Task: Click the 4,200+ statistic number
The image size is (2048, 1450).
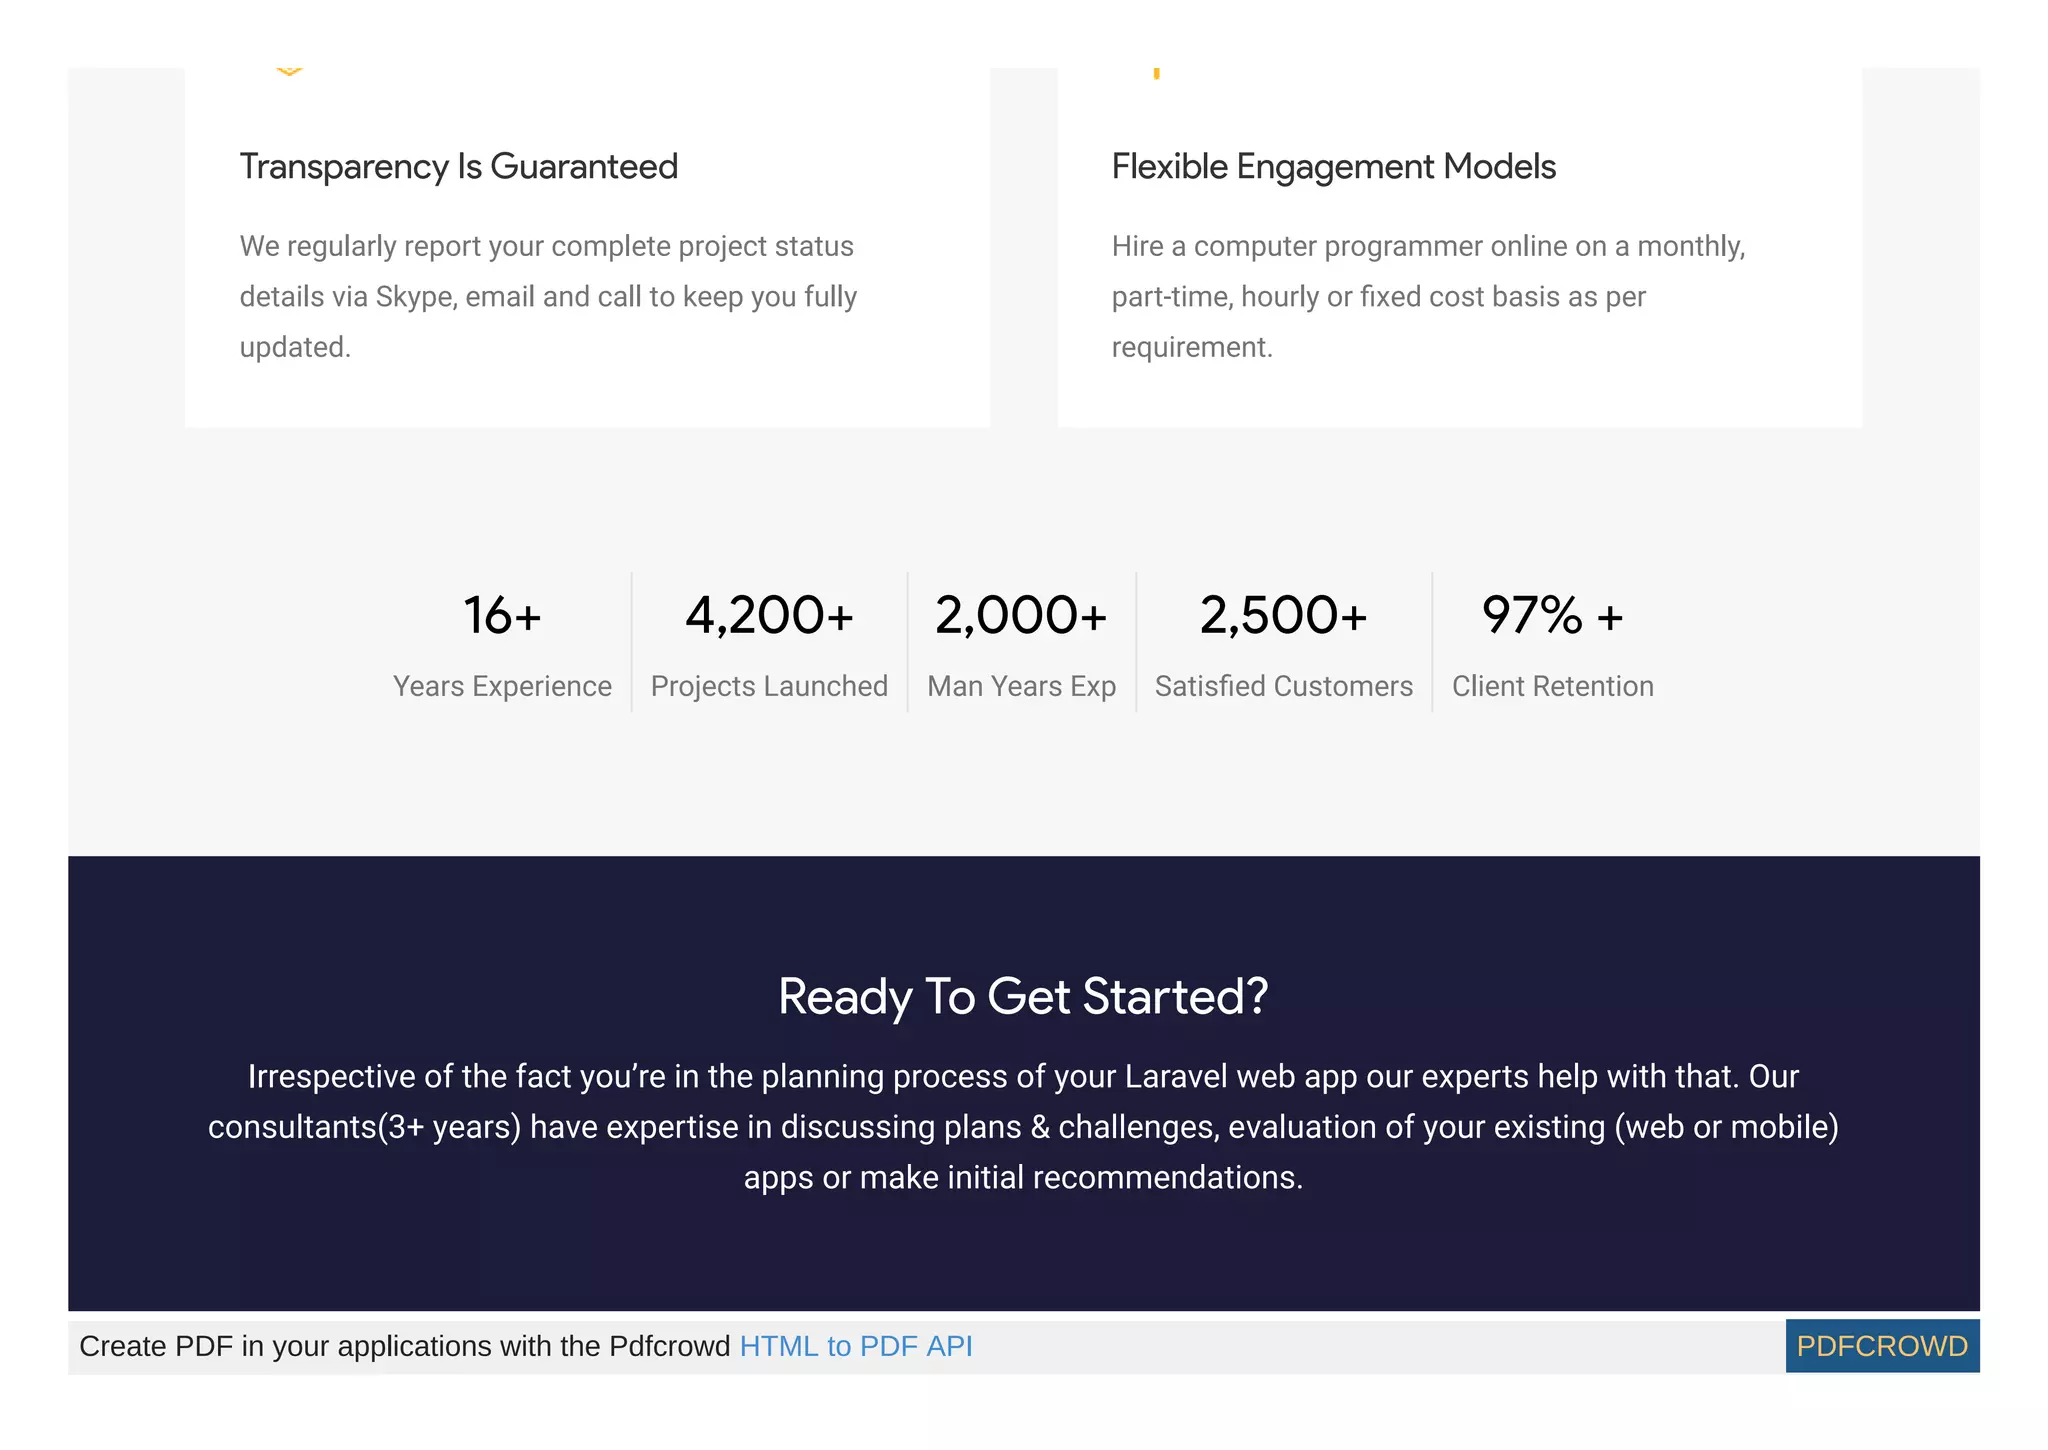Action: [x=769, y=615]
